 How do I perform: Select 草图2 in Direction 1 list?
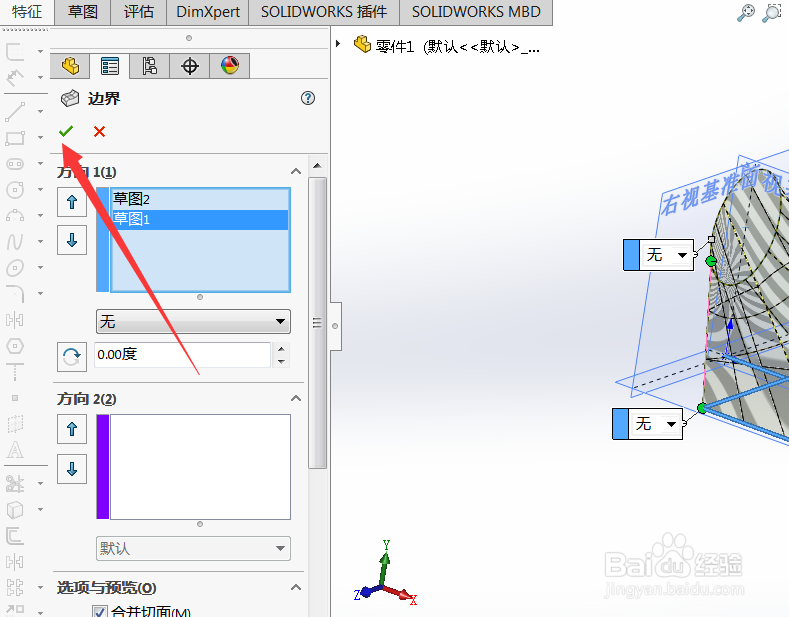(x=199, y=199)
